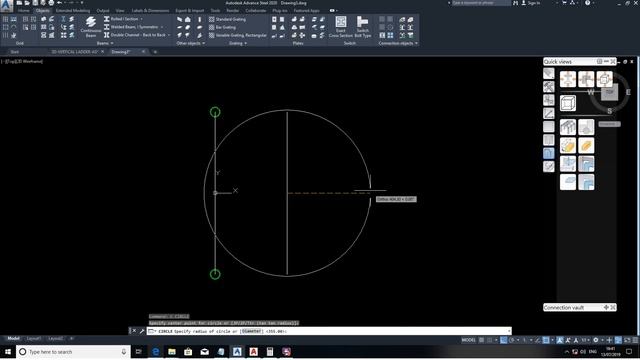Open Rolled I Section dropdown arrow
The width and height of the screenshot is (640, 360).
tap(142, 19)
